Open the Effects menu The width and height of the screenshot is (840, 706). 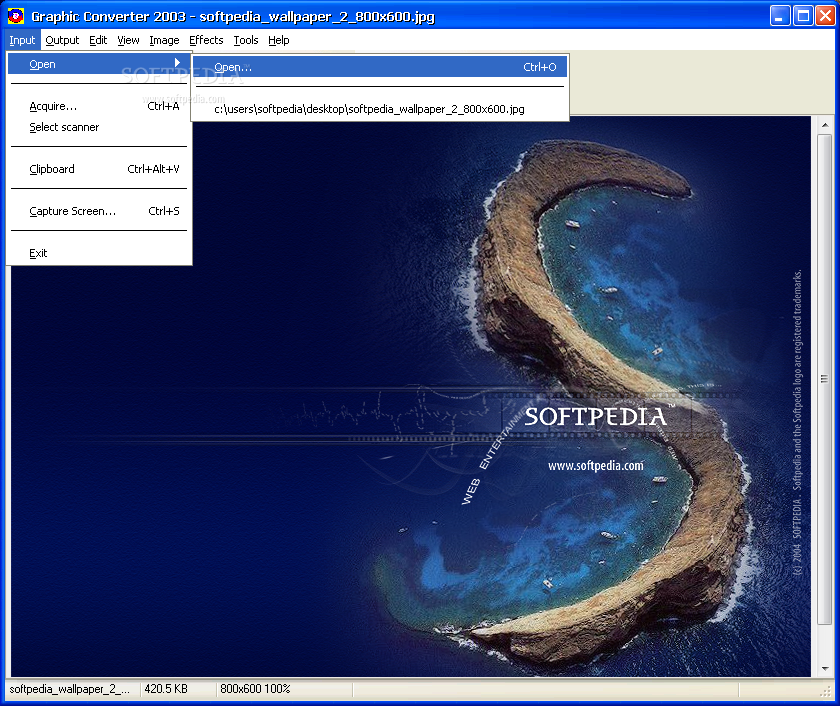[206, 40]
